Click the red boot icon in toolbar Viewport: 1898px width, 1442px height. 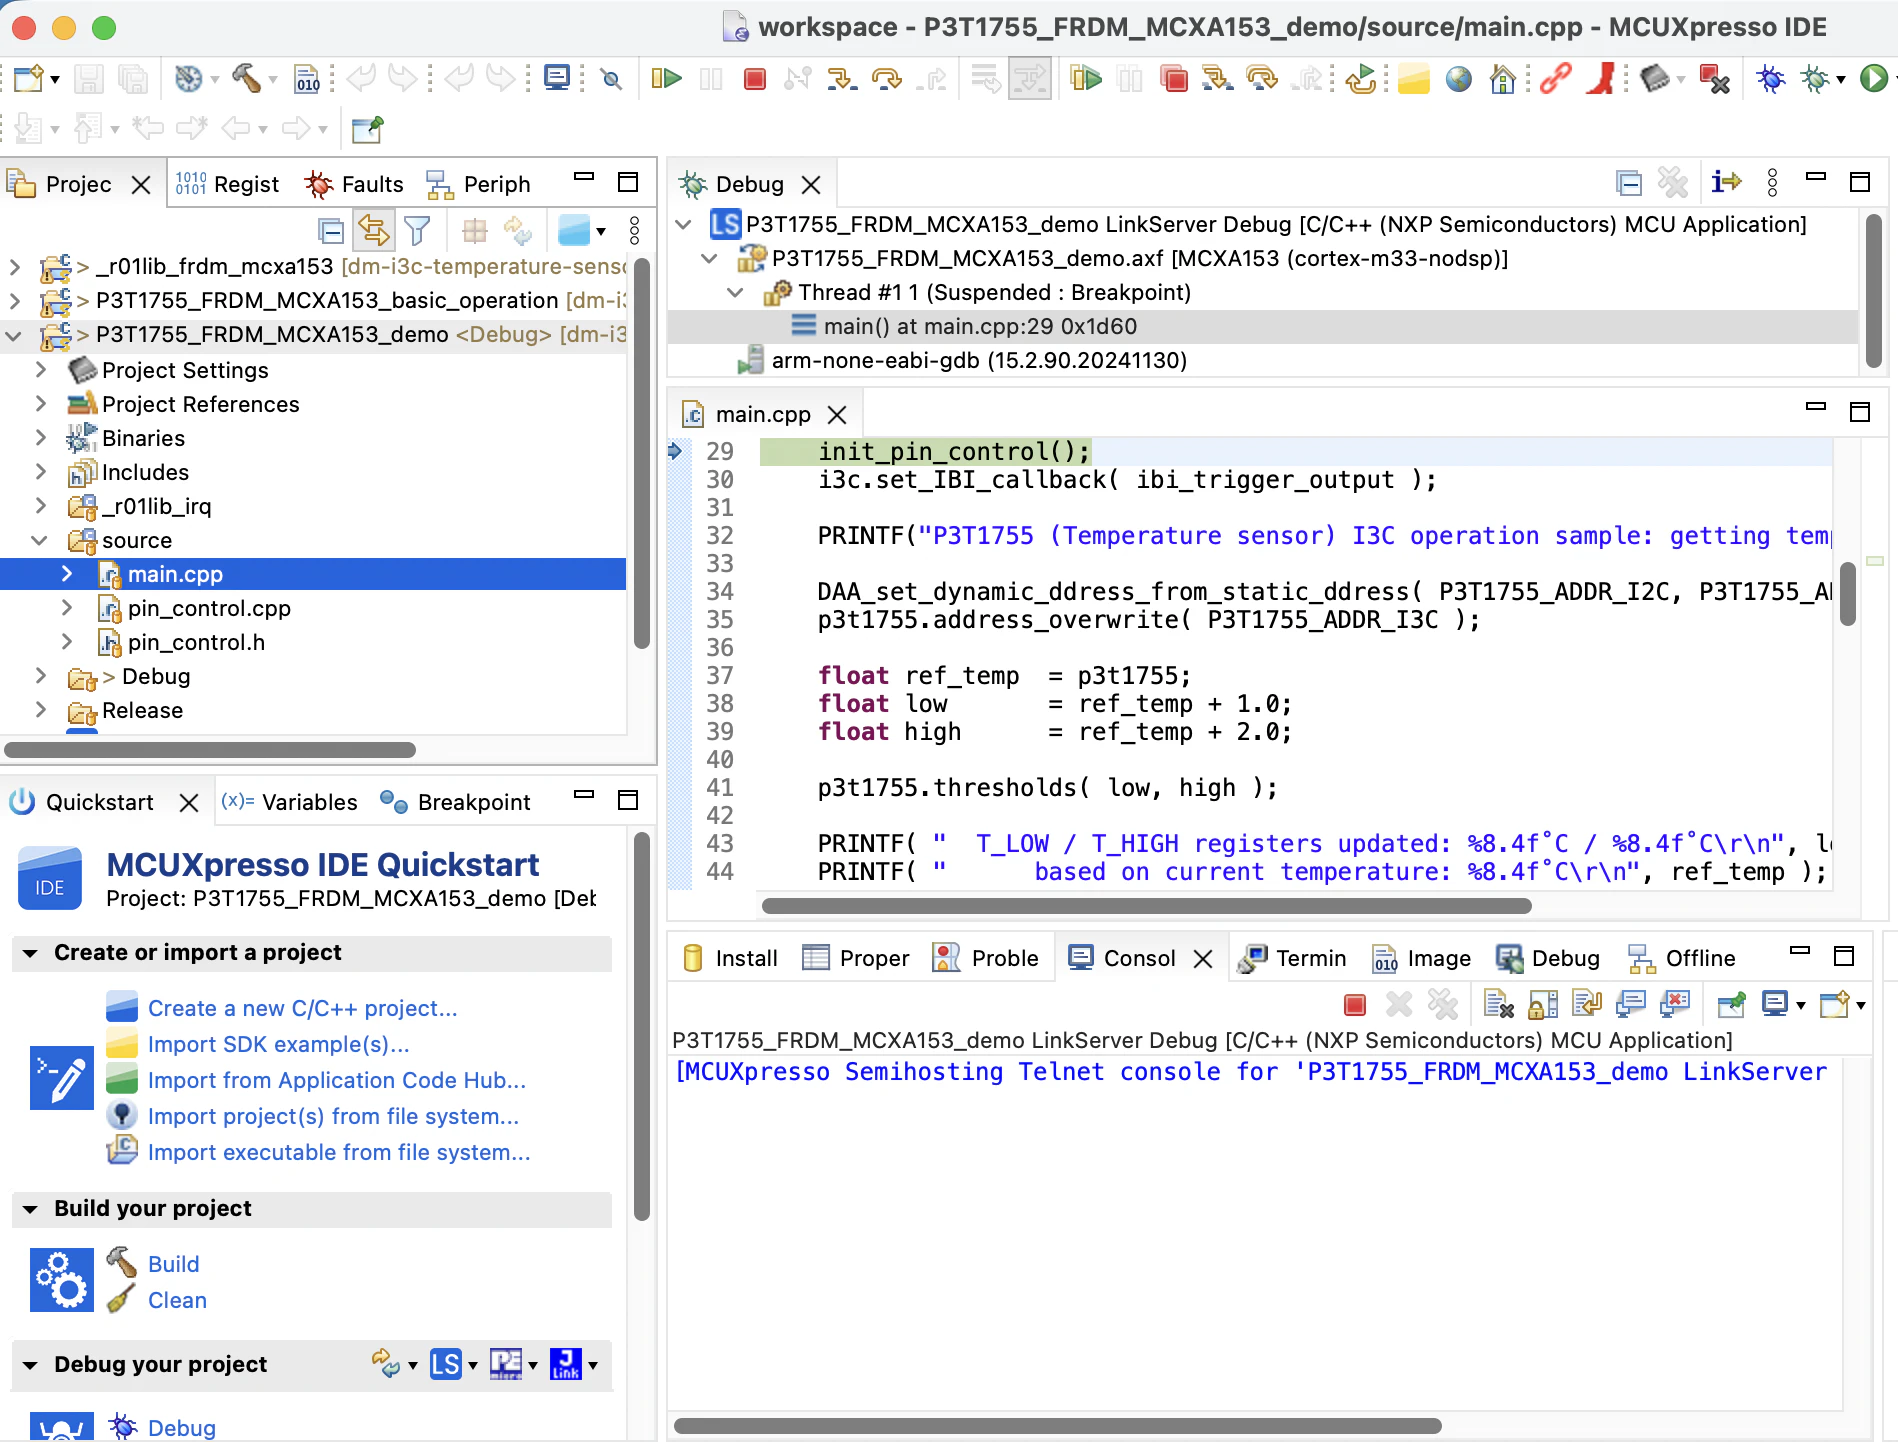pyautogui.click(x=1601, y=78)
